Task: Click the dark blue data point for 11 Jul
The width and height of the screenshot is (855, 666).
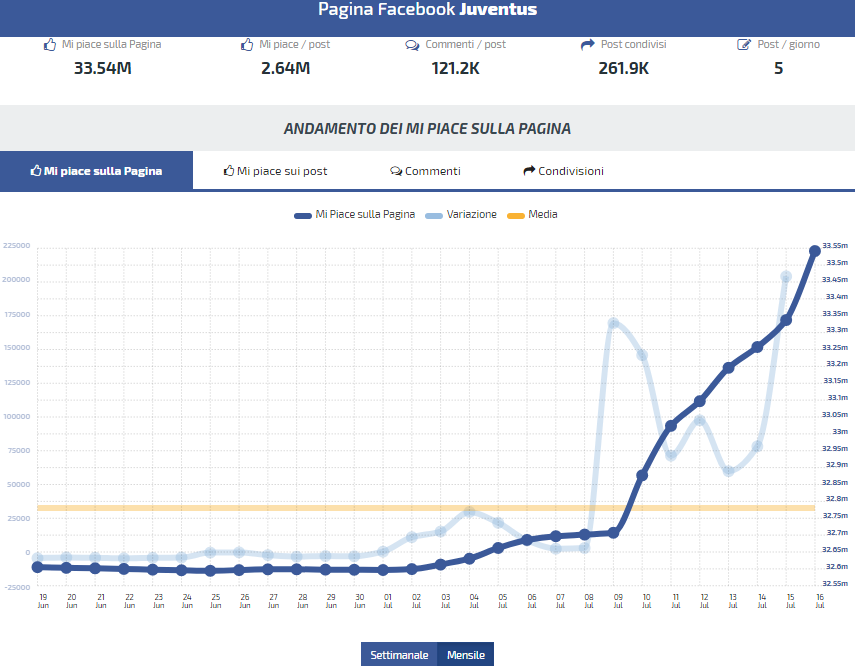Action: point(671,425)
